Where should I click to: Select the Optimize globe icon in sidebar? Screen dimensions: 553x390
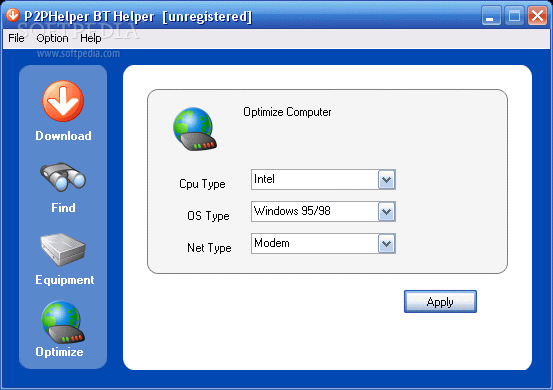click(63, 322)
